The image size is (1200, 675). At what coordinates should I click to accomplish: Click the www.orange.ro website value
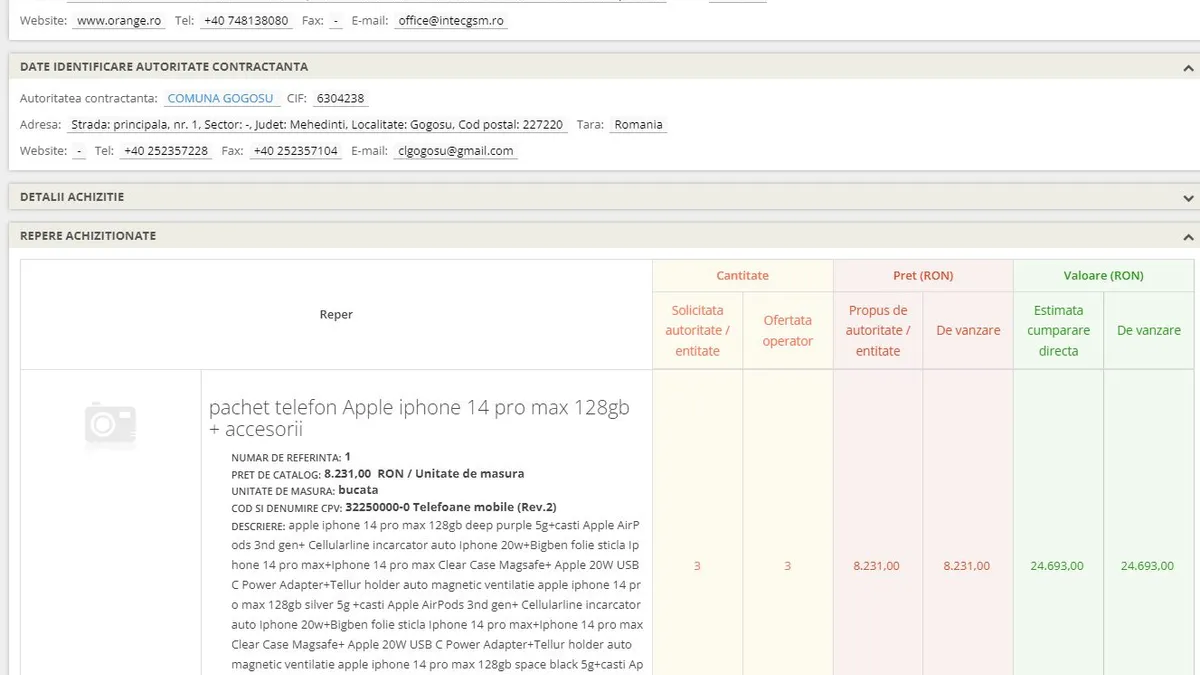point(119,20)
